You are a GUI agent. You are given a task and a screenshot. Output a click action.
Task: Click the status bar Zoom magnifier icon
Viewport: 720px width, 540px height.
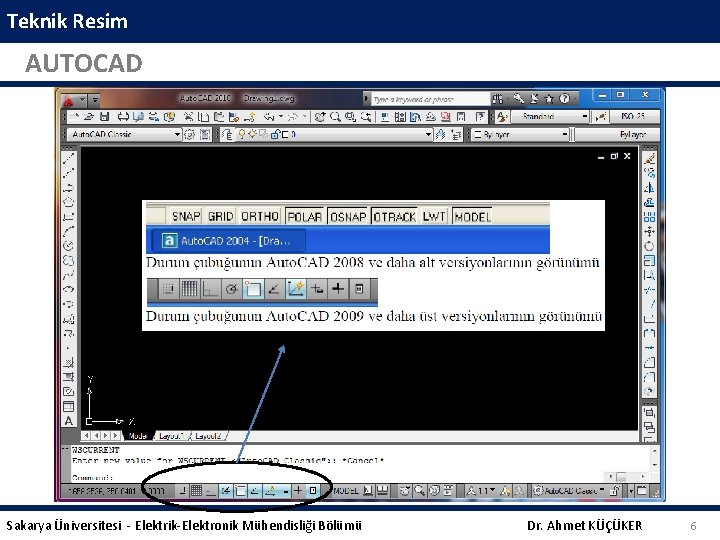(x=419, y=490)
